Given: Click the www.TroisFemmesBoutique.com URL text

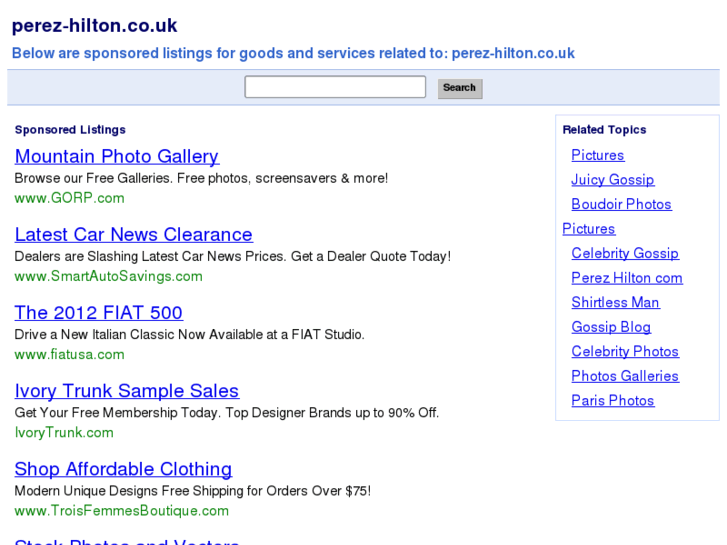Looking at the screenshot, I should click(121, 511).
